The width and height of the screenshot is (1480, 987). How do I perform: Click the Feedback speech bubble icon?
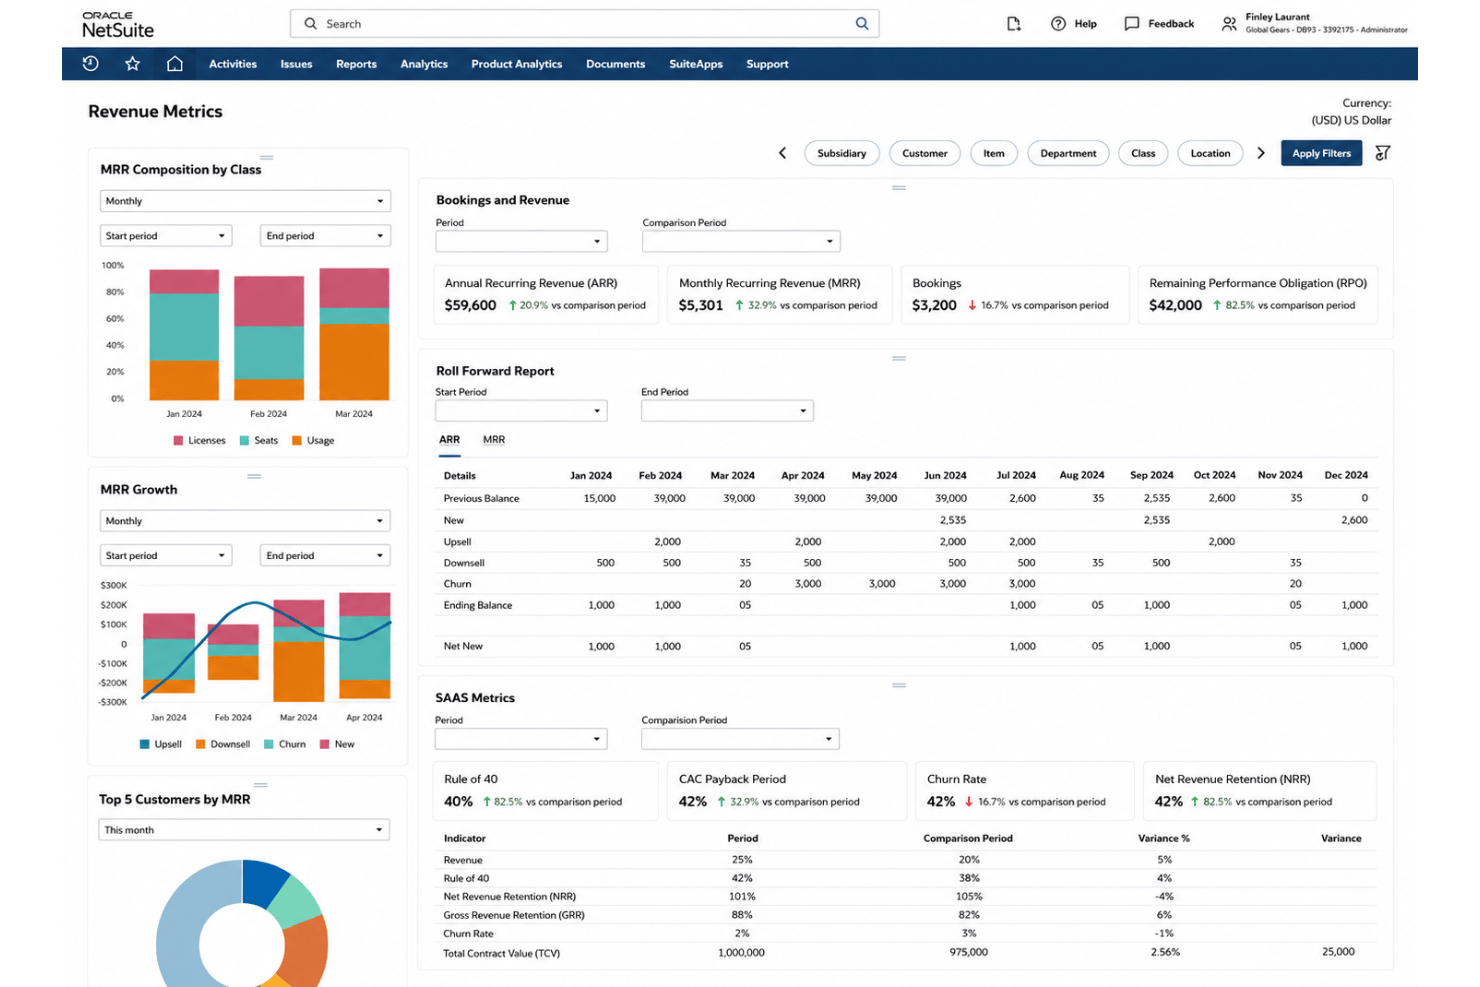pos(1131,24)
